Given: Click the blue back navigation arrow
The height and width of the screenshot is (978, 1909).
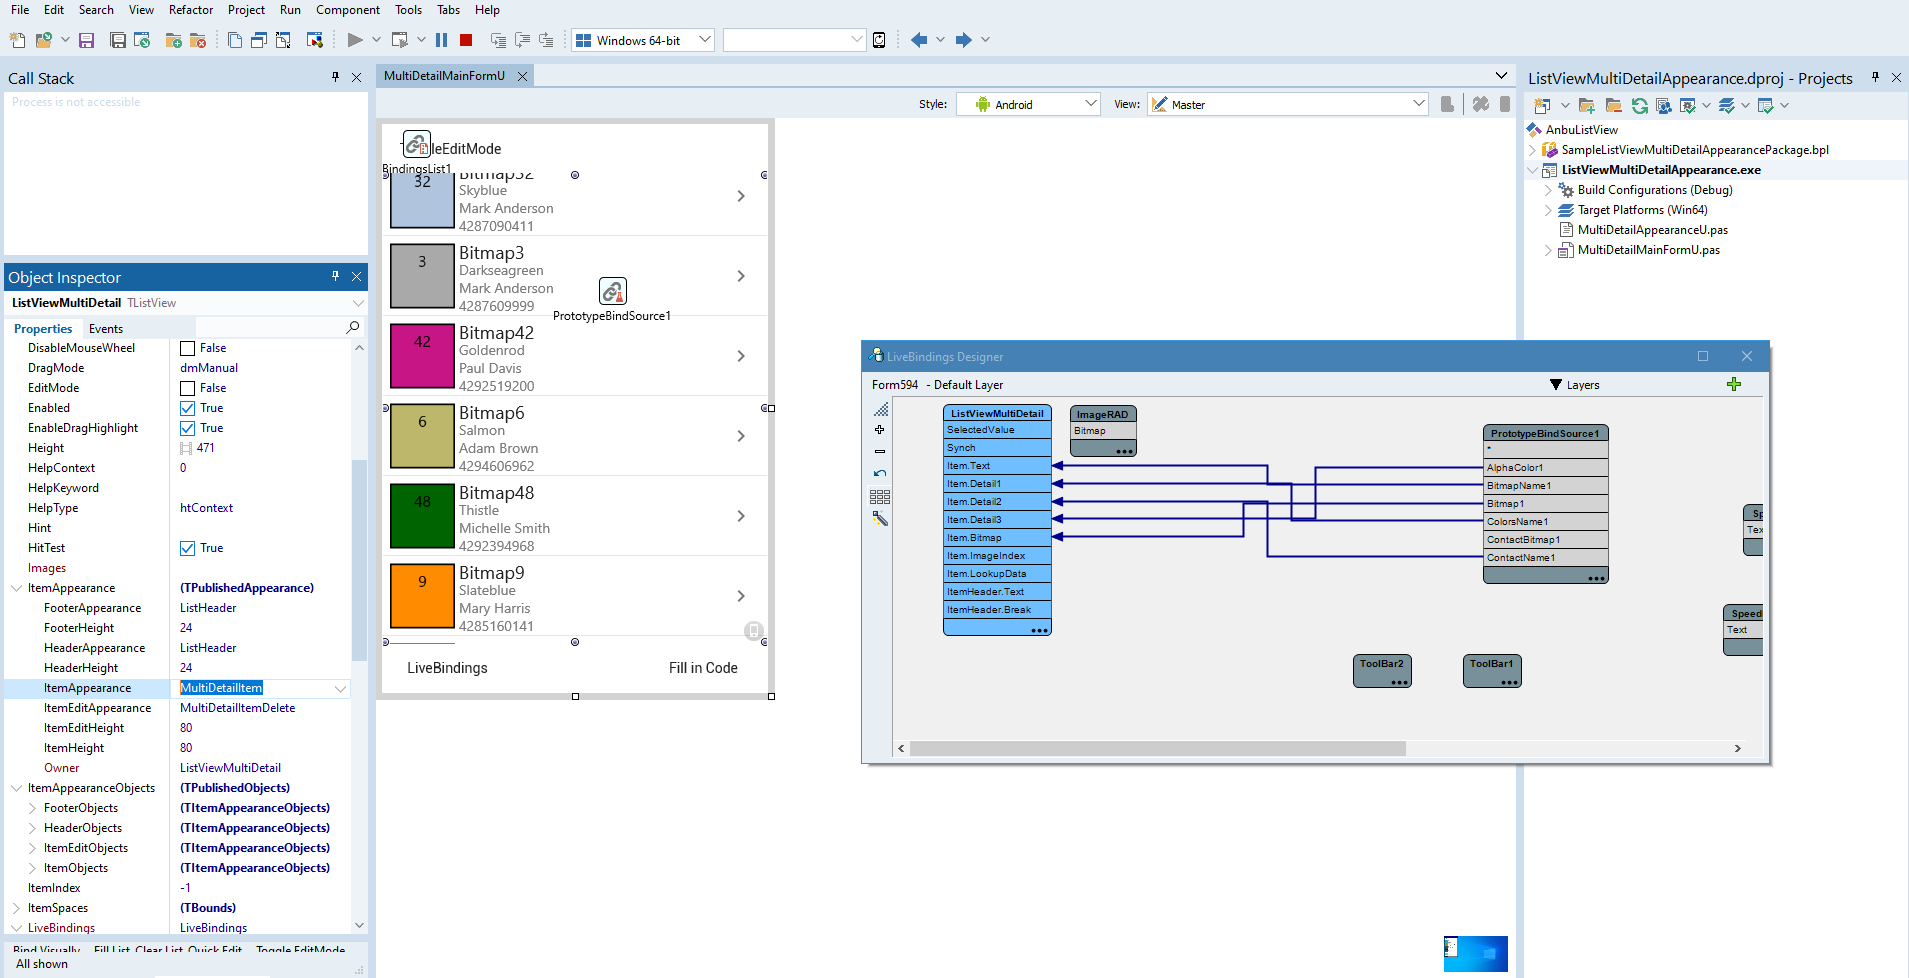Looking at the screenshot, I should (919, 40).
